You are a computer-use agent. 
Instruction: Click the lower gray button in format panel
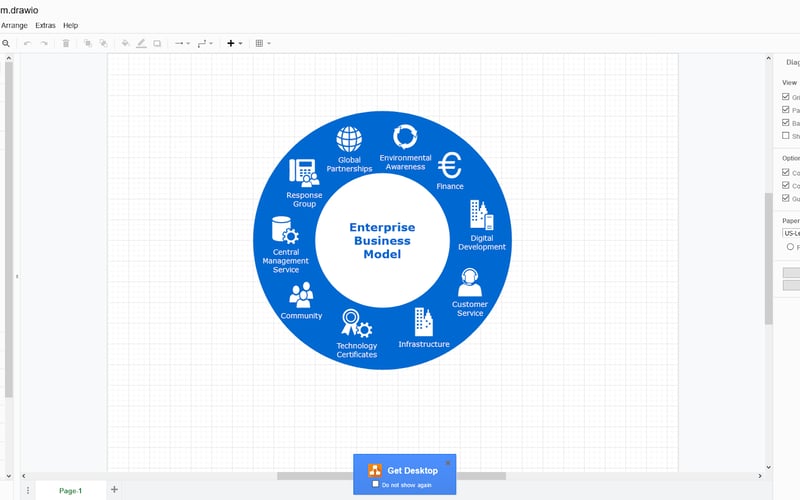791,285
